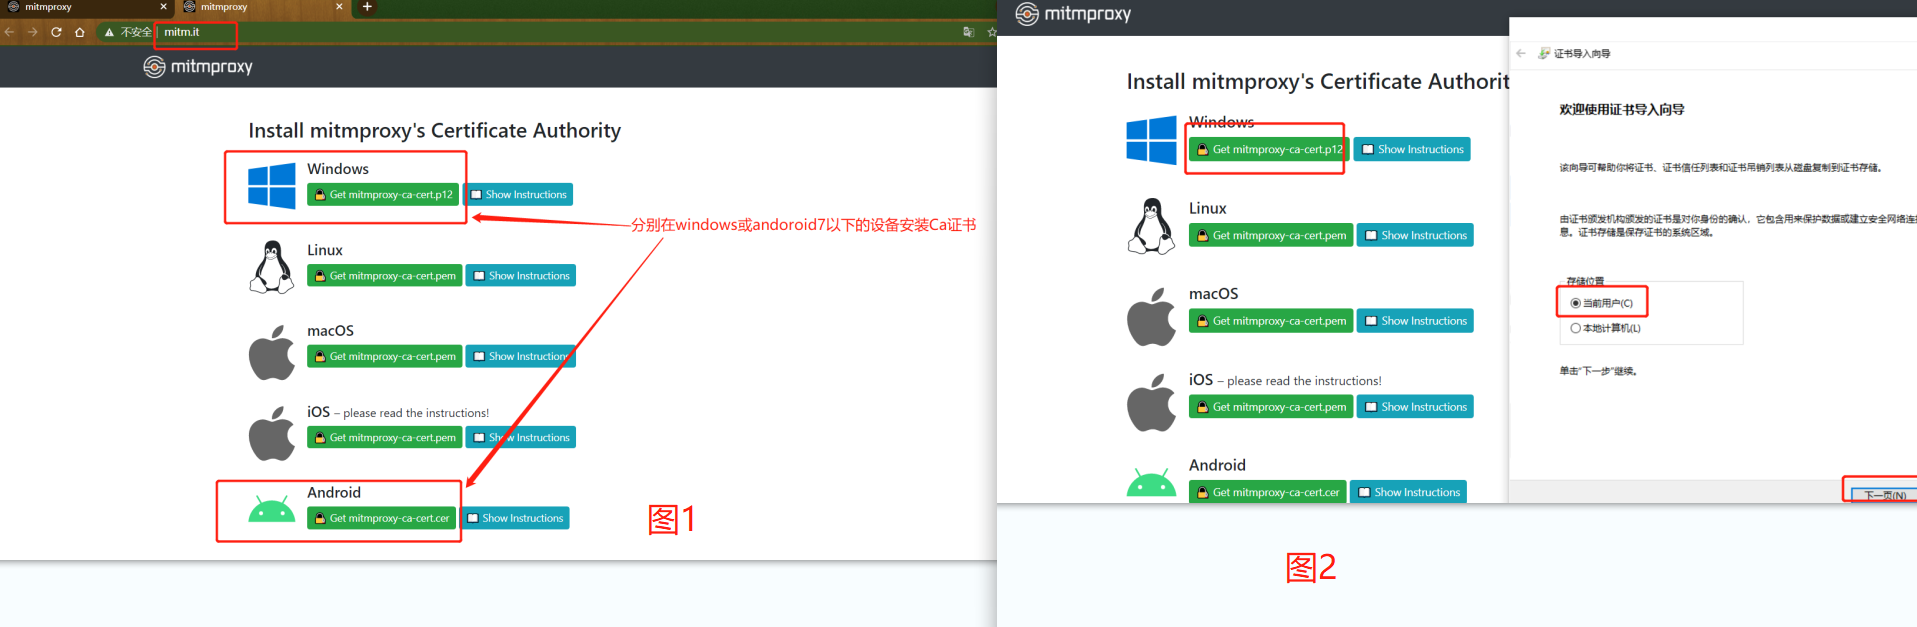This screenshot has height=627, width=1917.
Task: Click 'iOS – please read the instructions!' left page
Action: [x=398, y=412]
